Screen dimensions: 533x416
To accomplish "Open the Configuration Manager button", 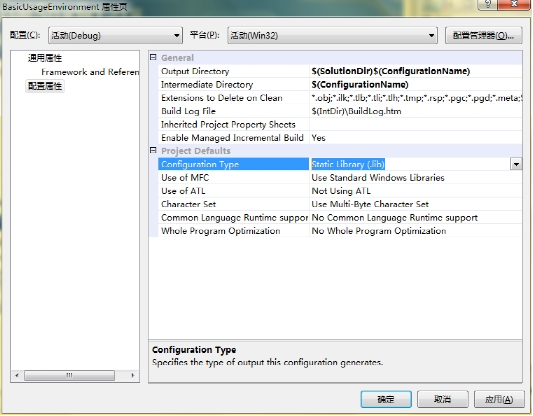I will click(483, 35).
